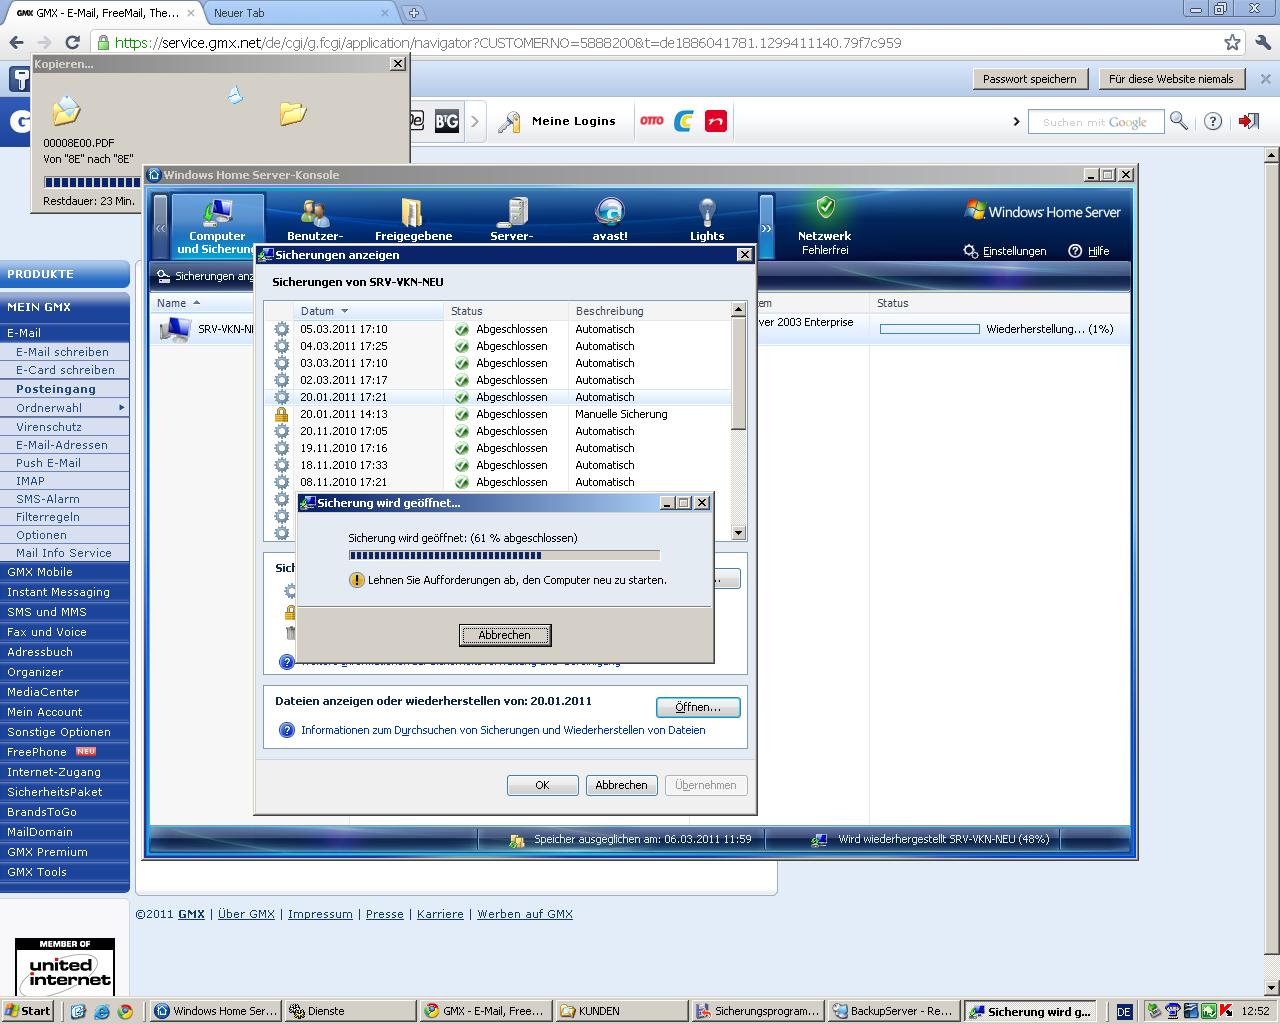This screenshot has width=1280, height=1024.
Task: Click the Hilfe question mark icon
Action: point(1076,251)
